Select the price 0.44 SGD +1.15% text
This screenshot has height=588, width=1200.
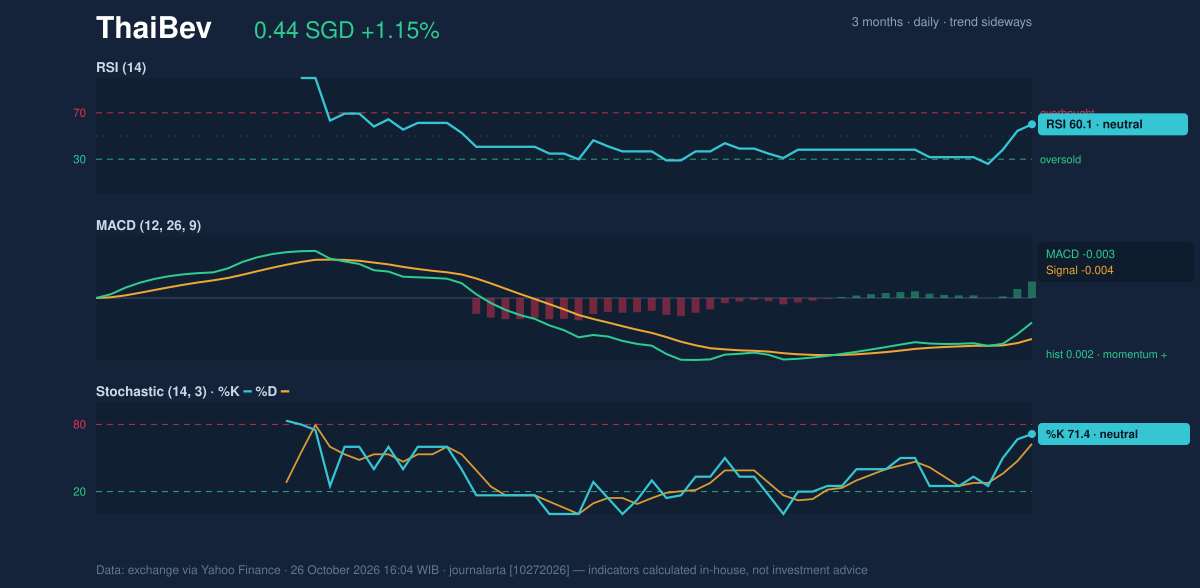[x=347, y=30]
